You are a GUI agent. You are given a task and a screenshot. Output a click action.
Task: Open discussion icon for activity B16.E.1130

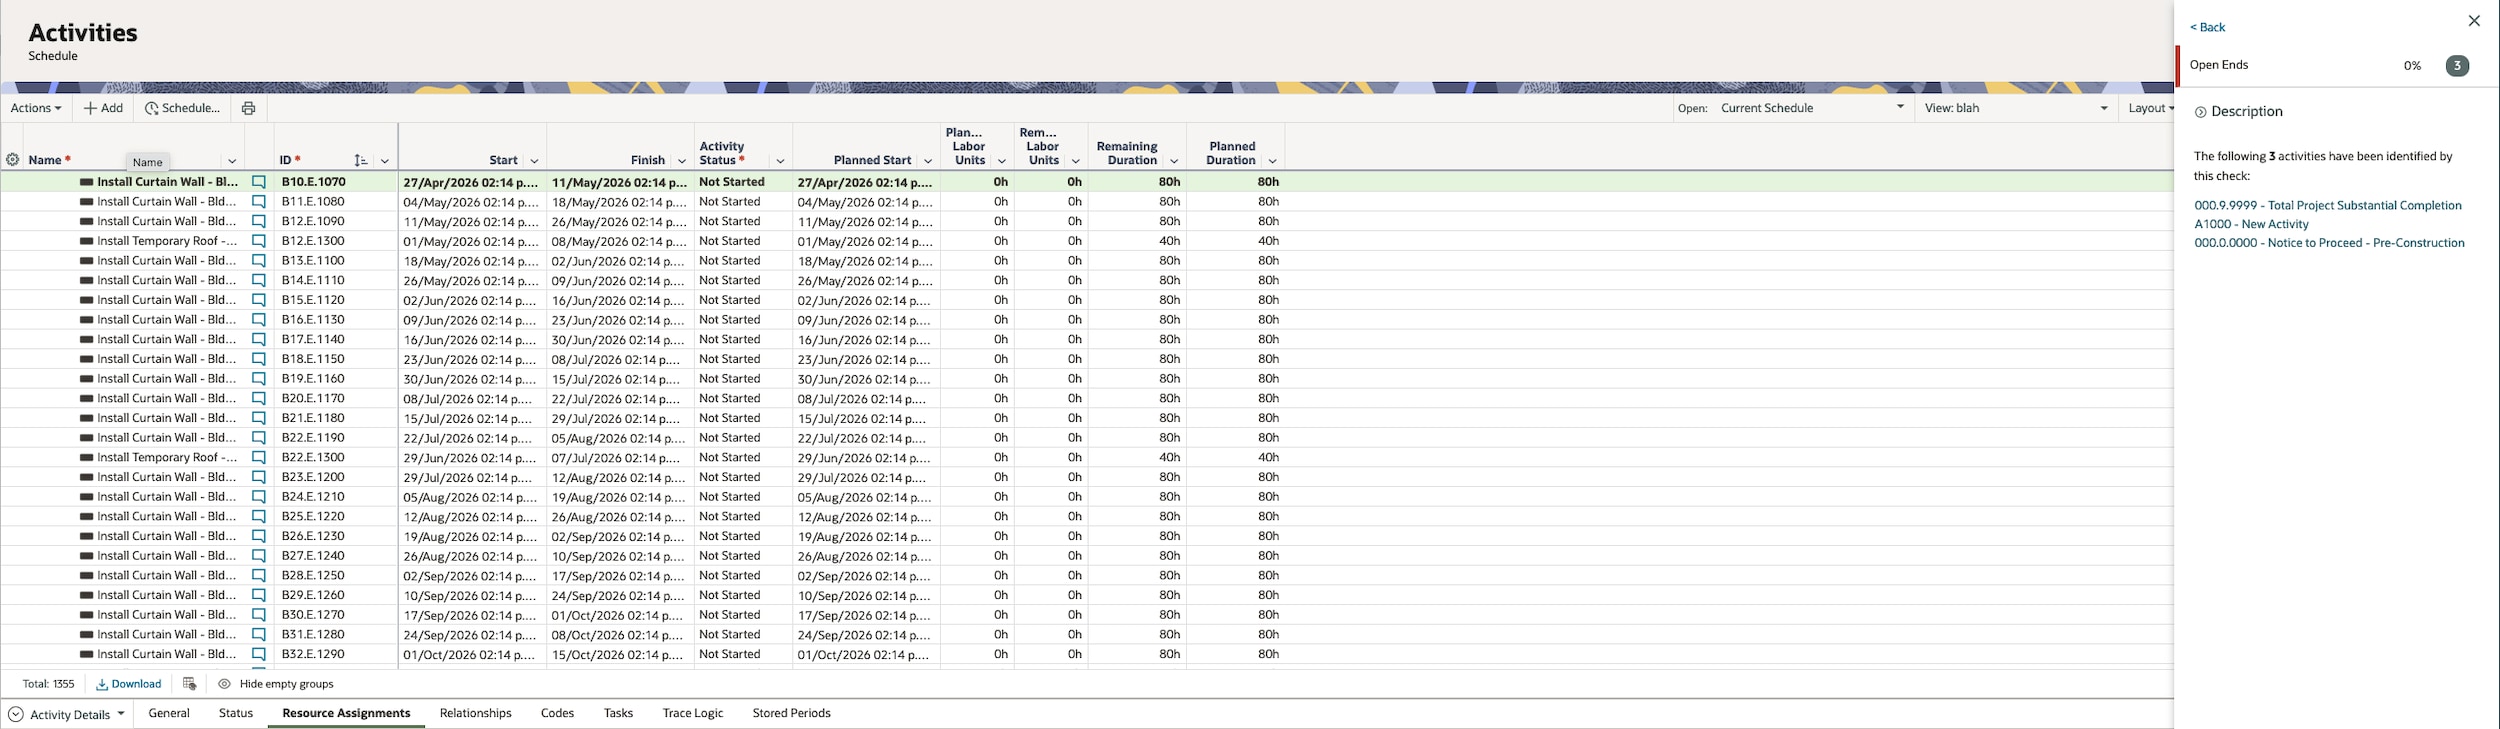tap(259, 320)
